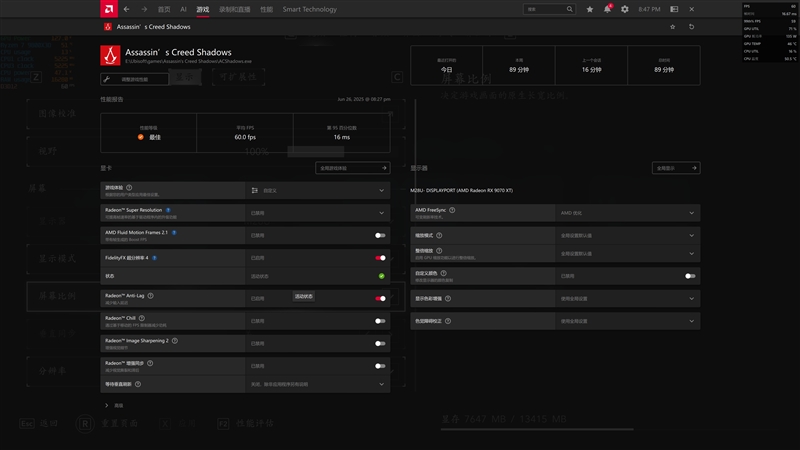Show help for 自定义颜色
Viewport: 800px width, 450px height.
(443, 273)
